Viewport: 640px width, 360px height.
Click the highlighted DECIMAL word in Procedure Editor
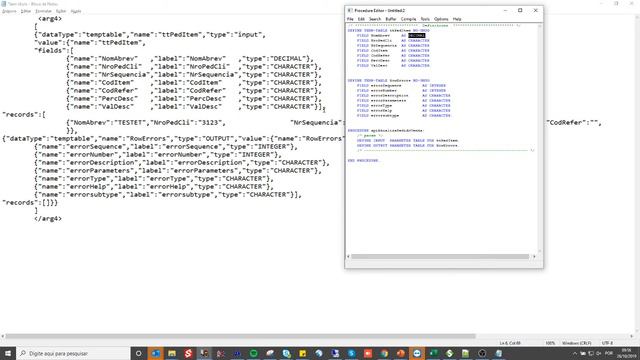[x=417, y=36]
